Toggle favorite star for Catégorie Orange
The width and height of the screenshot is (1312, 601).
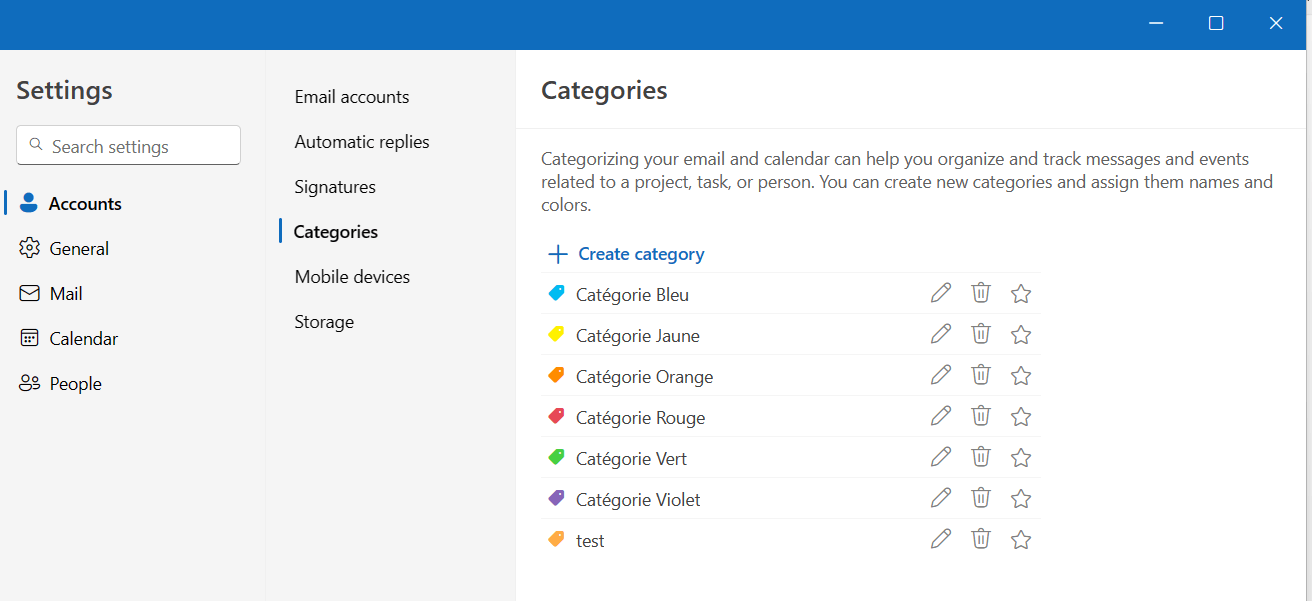1021,376
